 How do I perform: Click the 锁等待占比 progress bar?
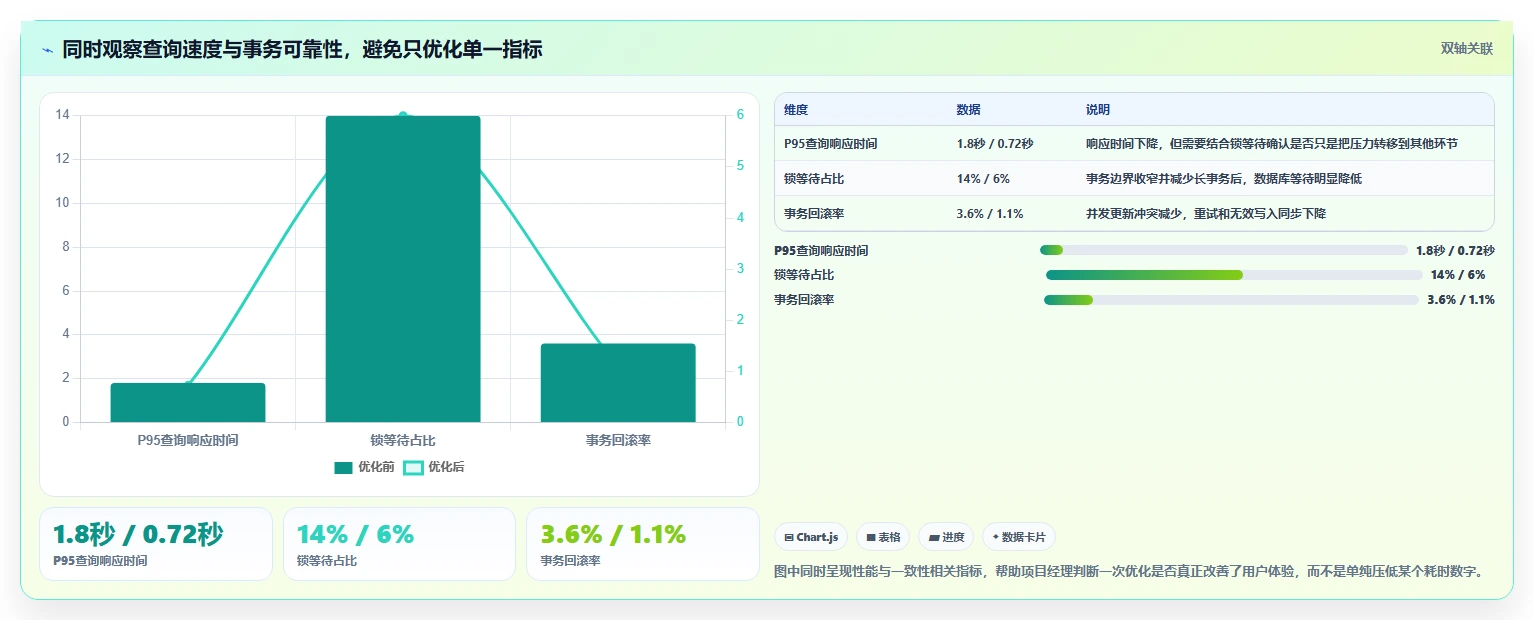(x=1234, y=275)
